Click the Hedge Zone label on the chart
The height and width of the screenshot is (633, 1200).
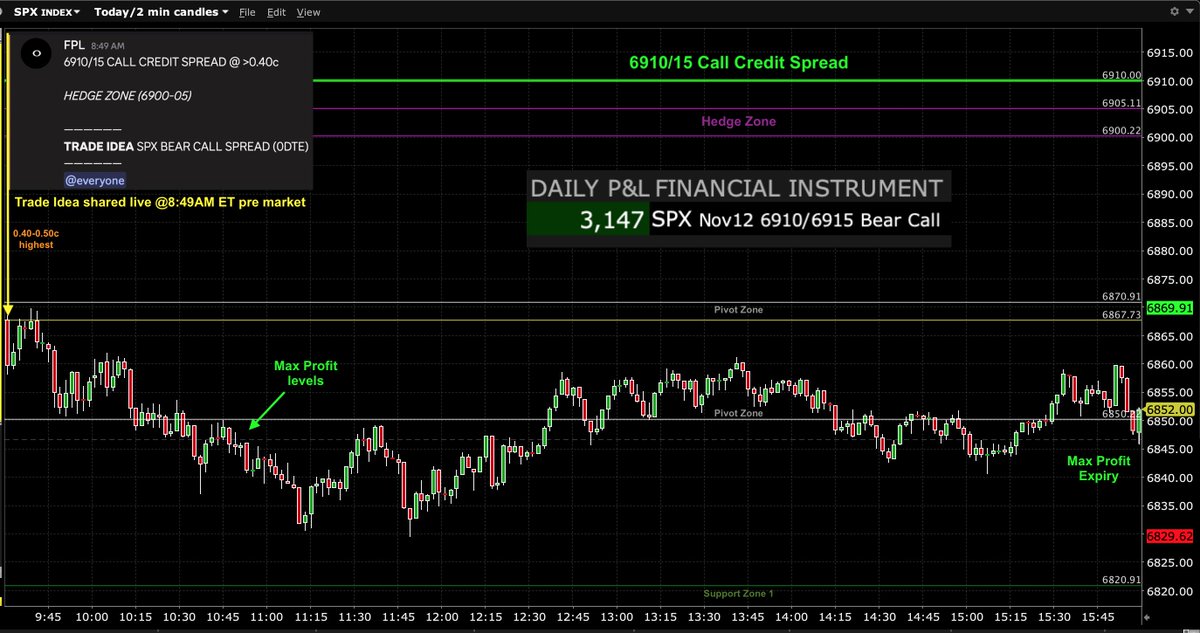(x=738, y=121)
